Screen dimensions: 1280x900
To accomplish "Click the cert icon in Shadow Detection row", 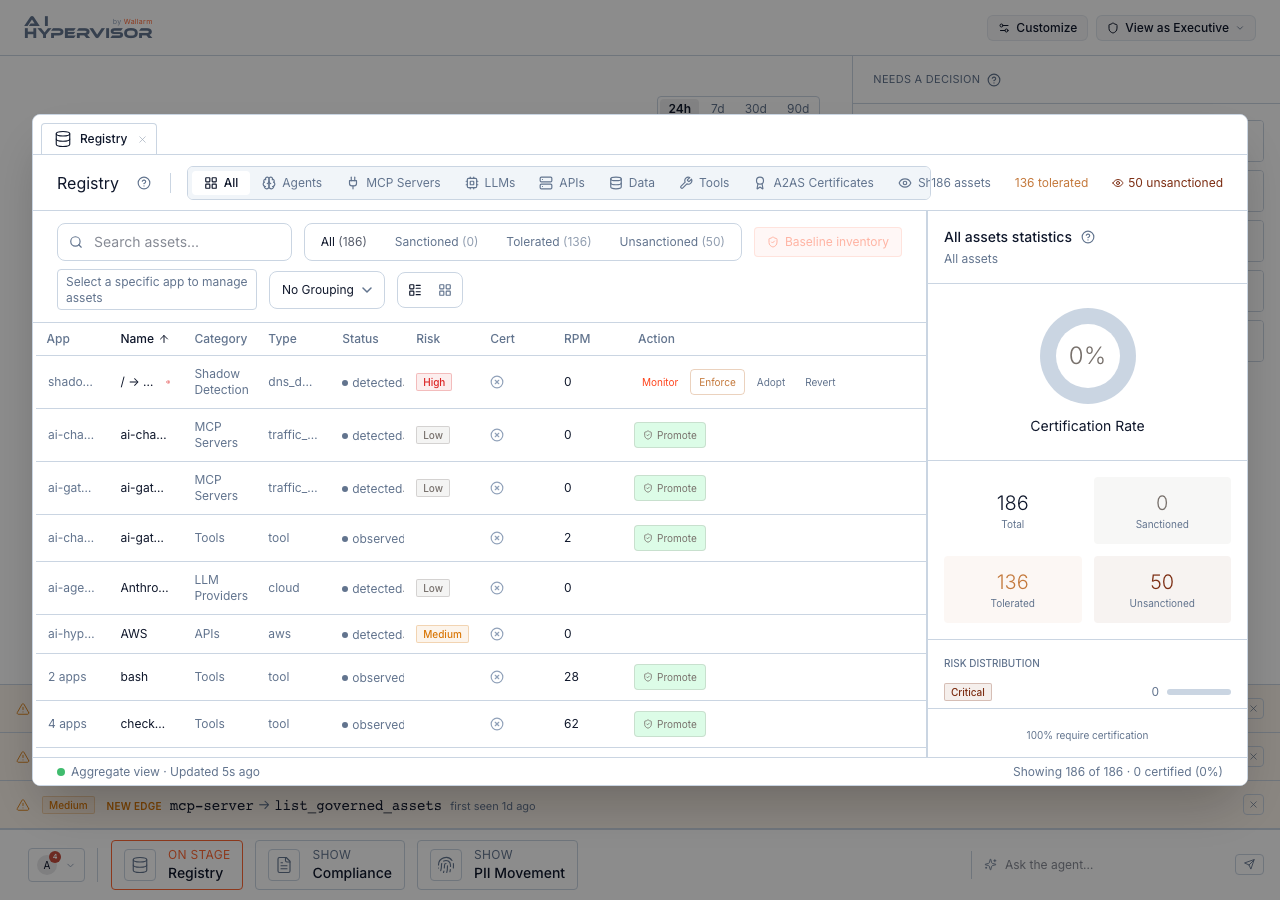I will click(x=497, y=382).
